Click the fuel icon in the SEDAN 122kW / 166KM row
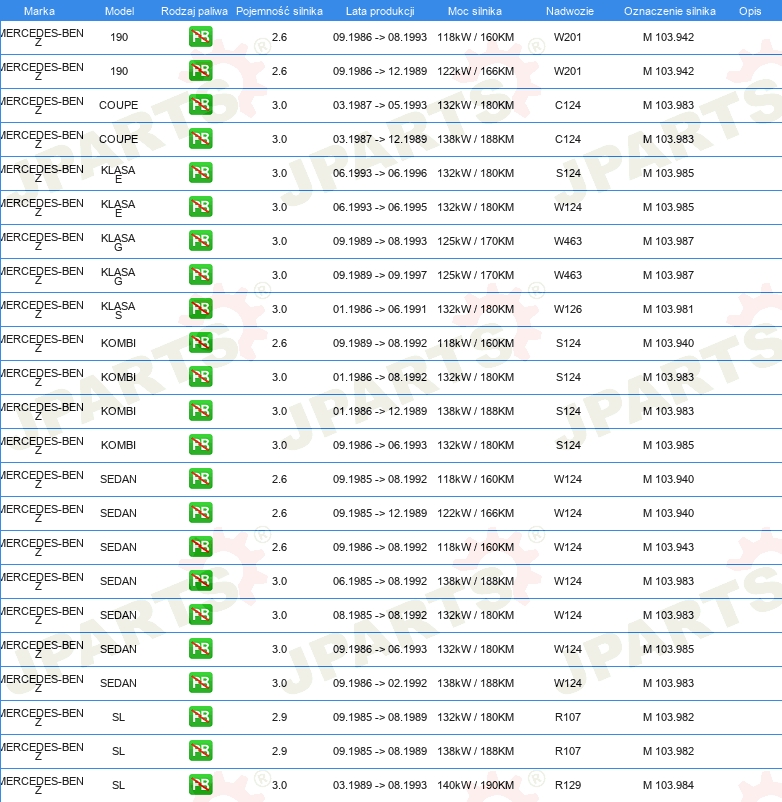This screenshot has width=782, height=802. coord(200,513)
